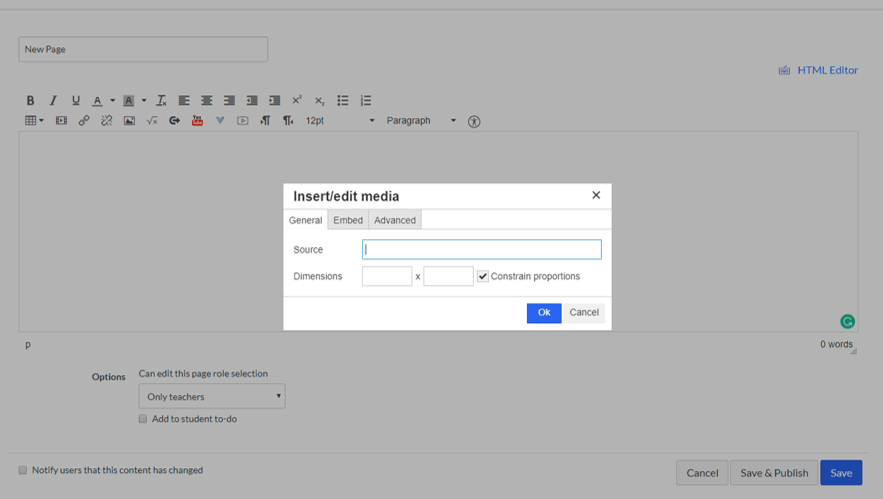Click the italic formatting icon
Viewport: 883px width, 499px height.
pos(53,100)
